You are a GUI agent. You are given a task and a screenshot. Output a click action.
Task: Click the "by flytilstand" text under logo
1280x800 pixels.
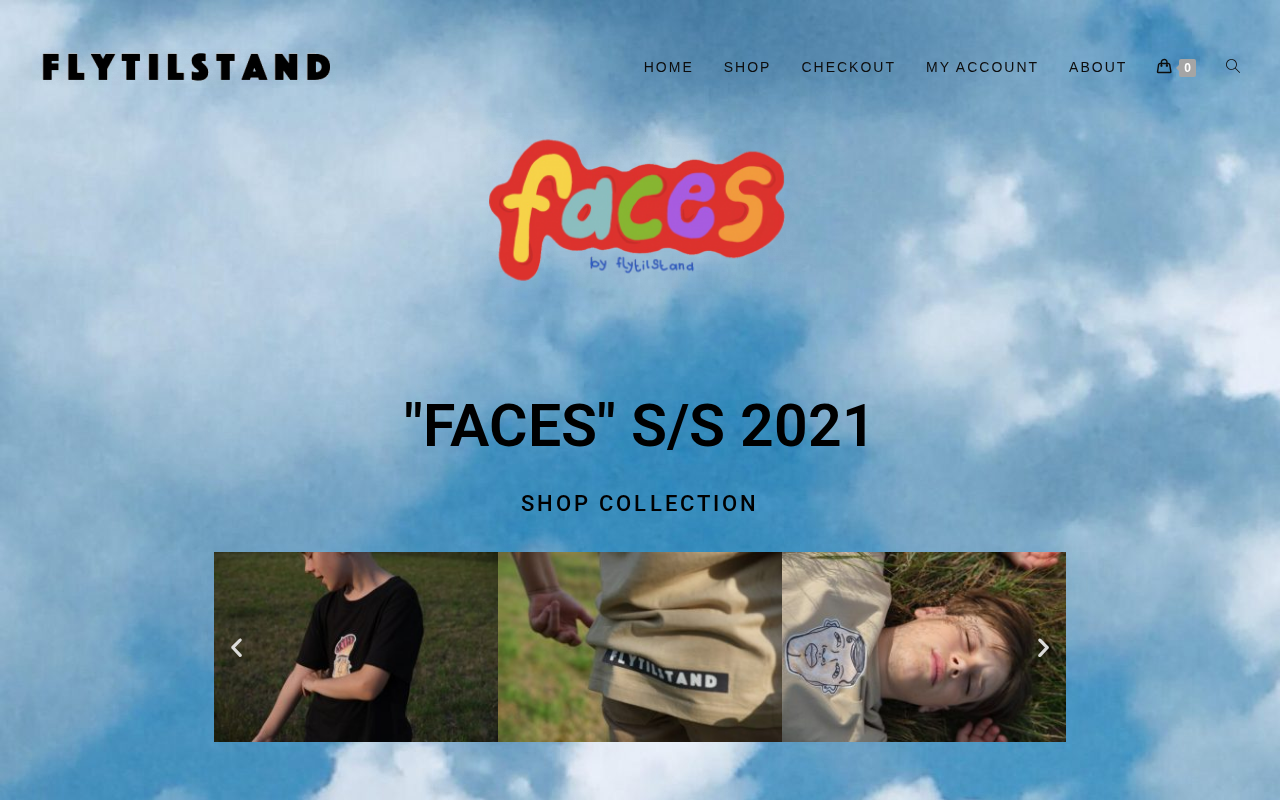click(x=642, y=264)
